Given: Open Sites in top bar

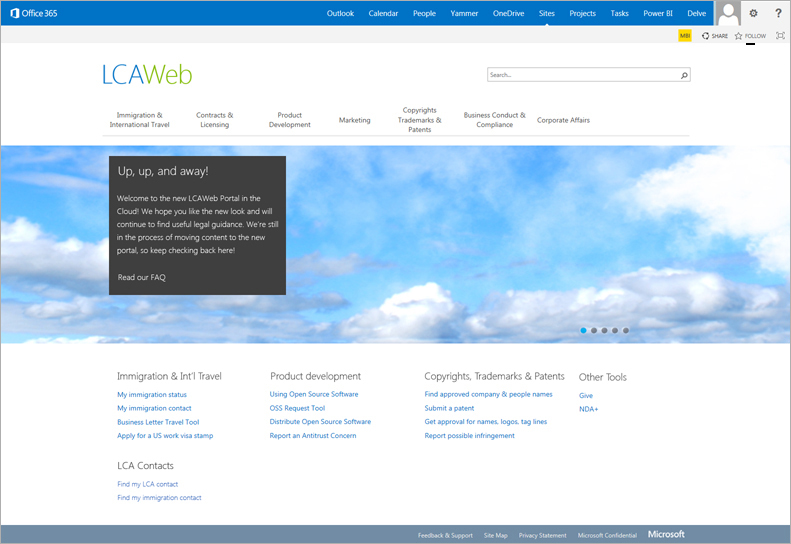Looking at the screenshot, I should click(546, 13).
